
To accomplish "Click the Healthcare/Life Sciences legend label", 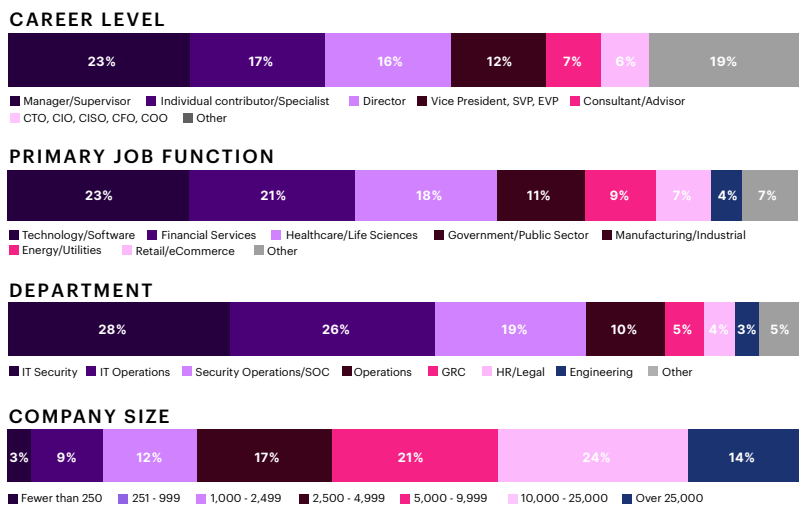I will [351, 235].
